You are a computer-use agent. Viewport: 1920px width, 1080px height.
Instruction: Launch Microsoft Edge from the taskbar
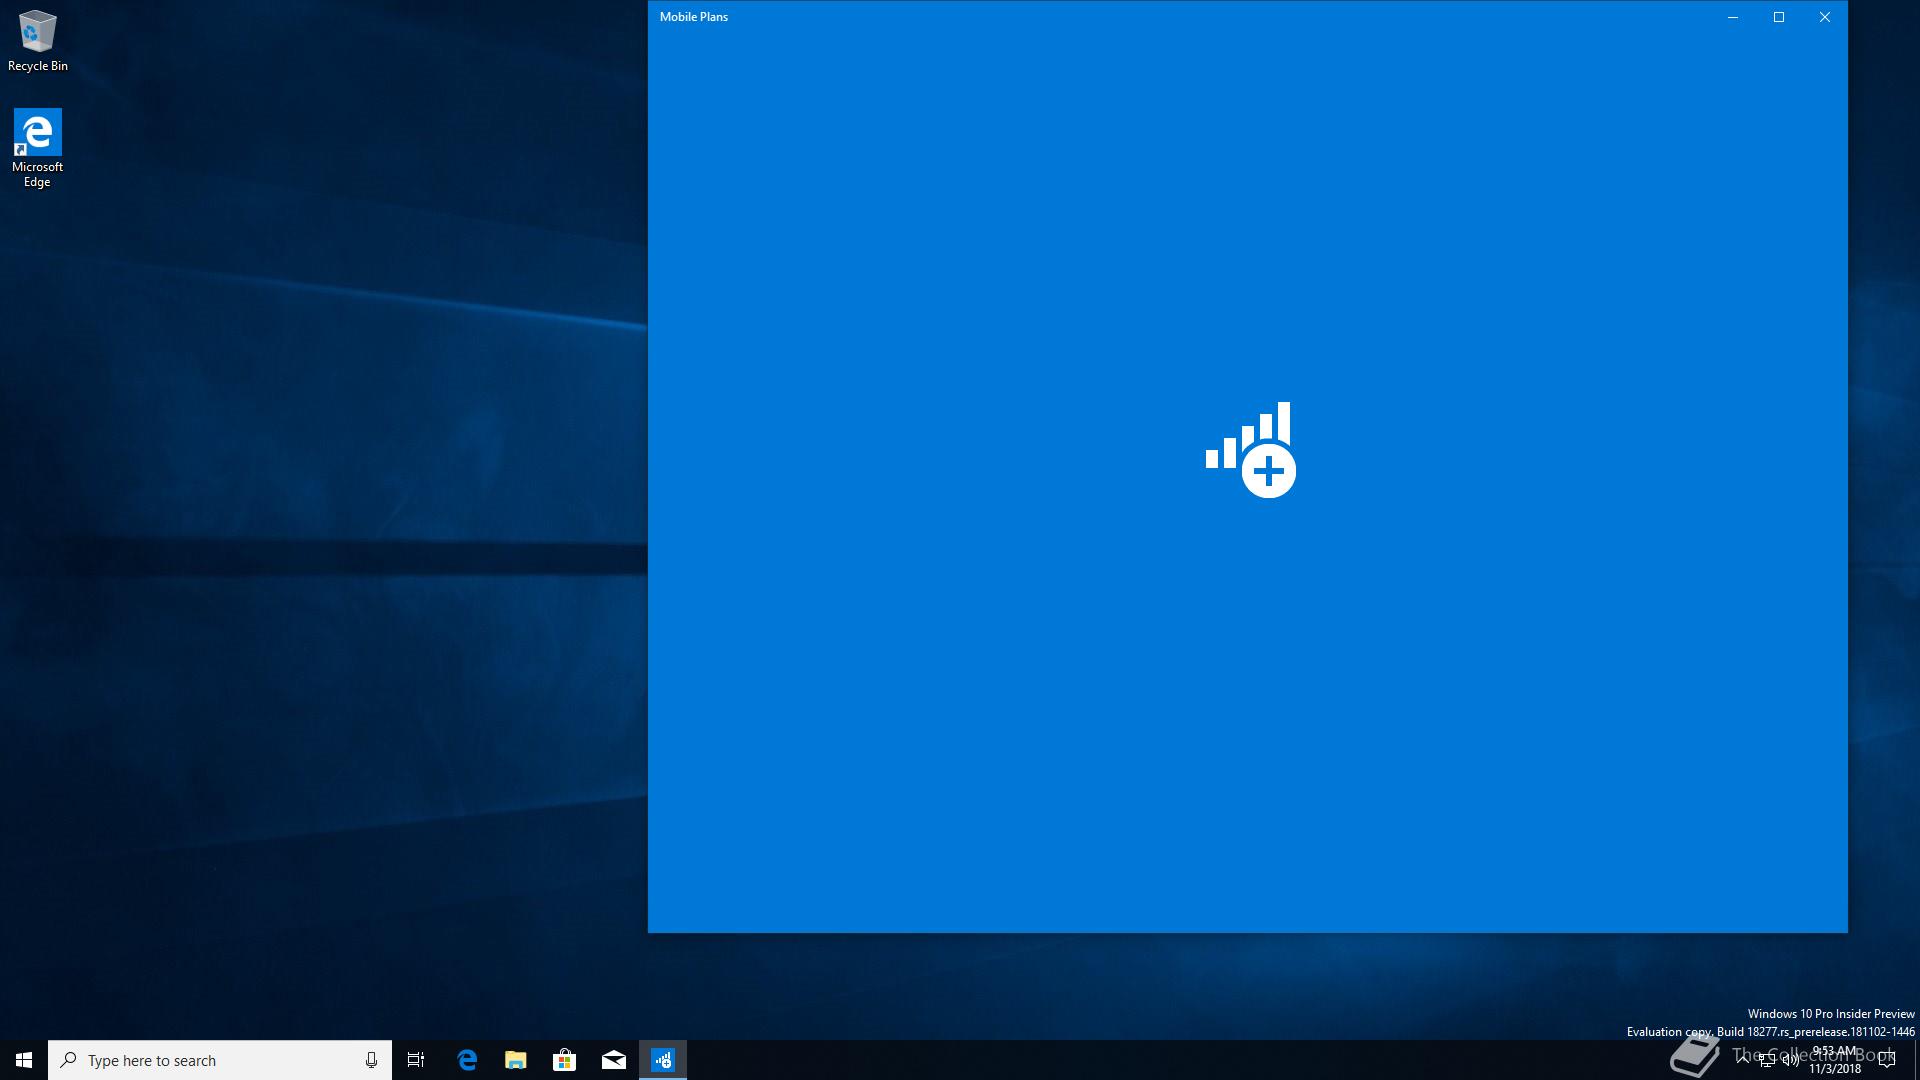point(467,1060)
